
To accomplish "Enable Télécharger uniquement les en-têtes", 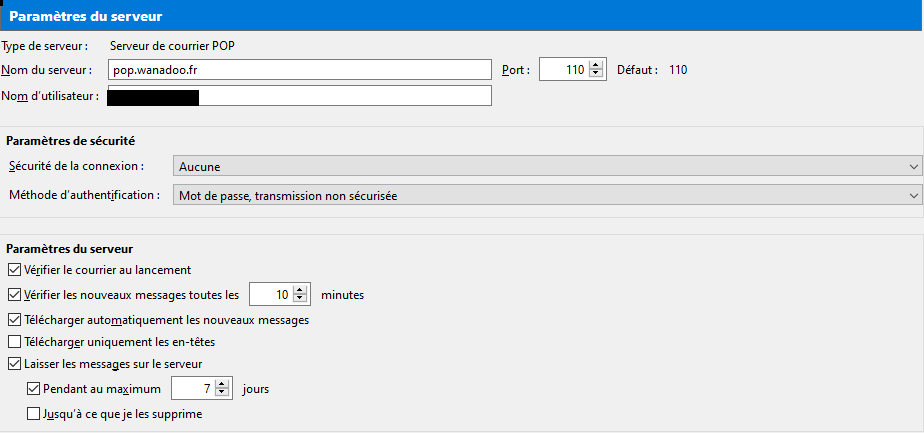I will coord(14,341).
